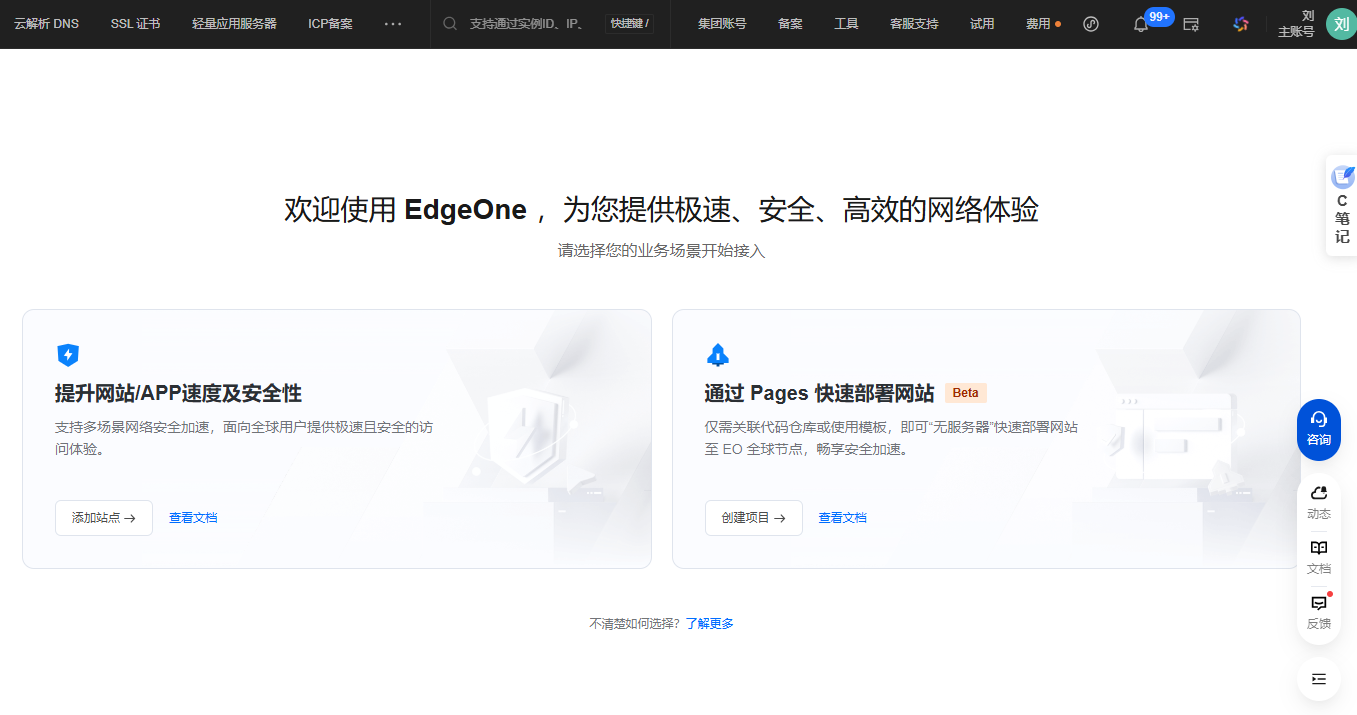Click 提升网站/APP速度及安全性 card title
The image size is (1357, 715).
(178, 393)
